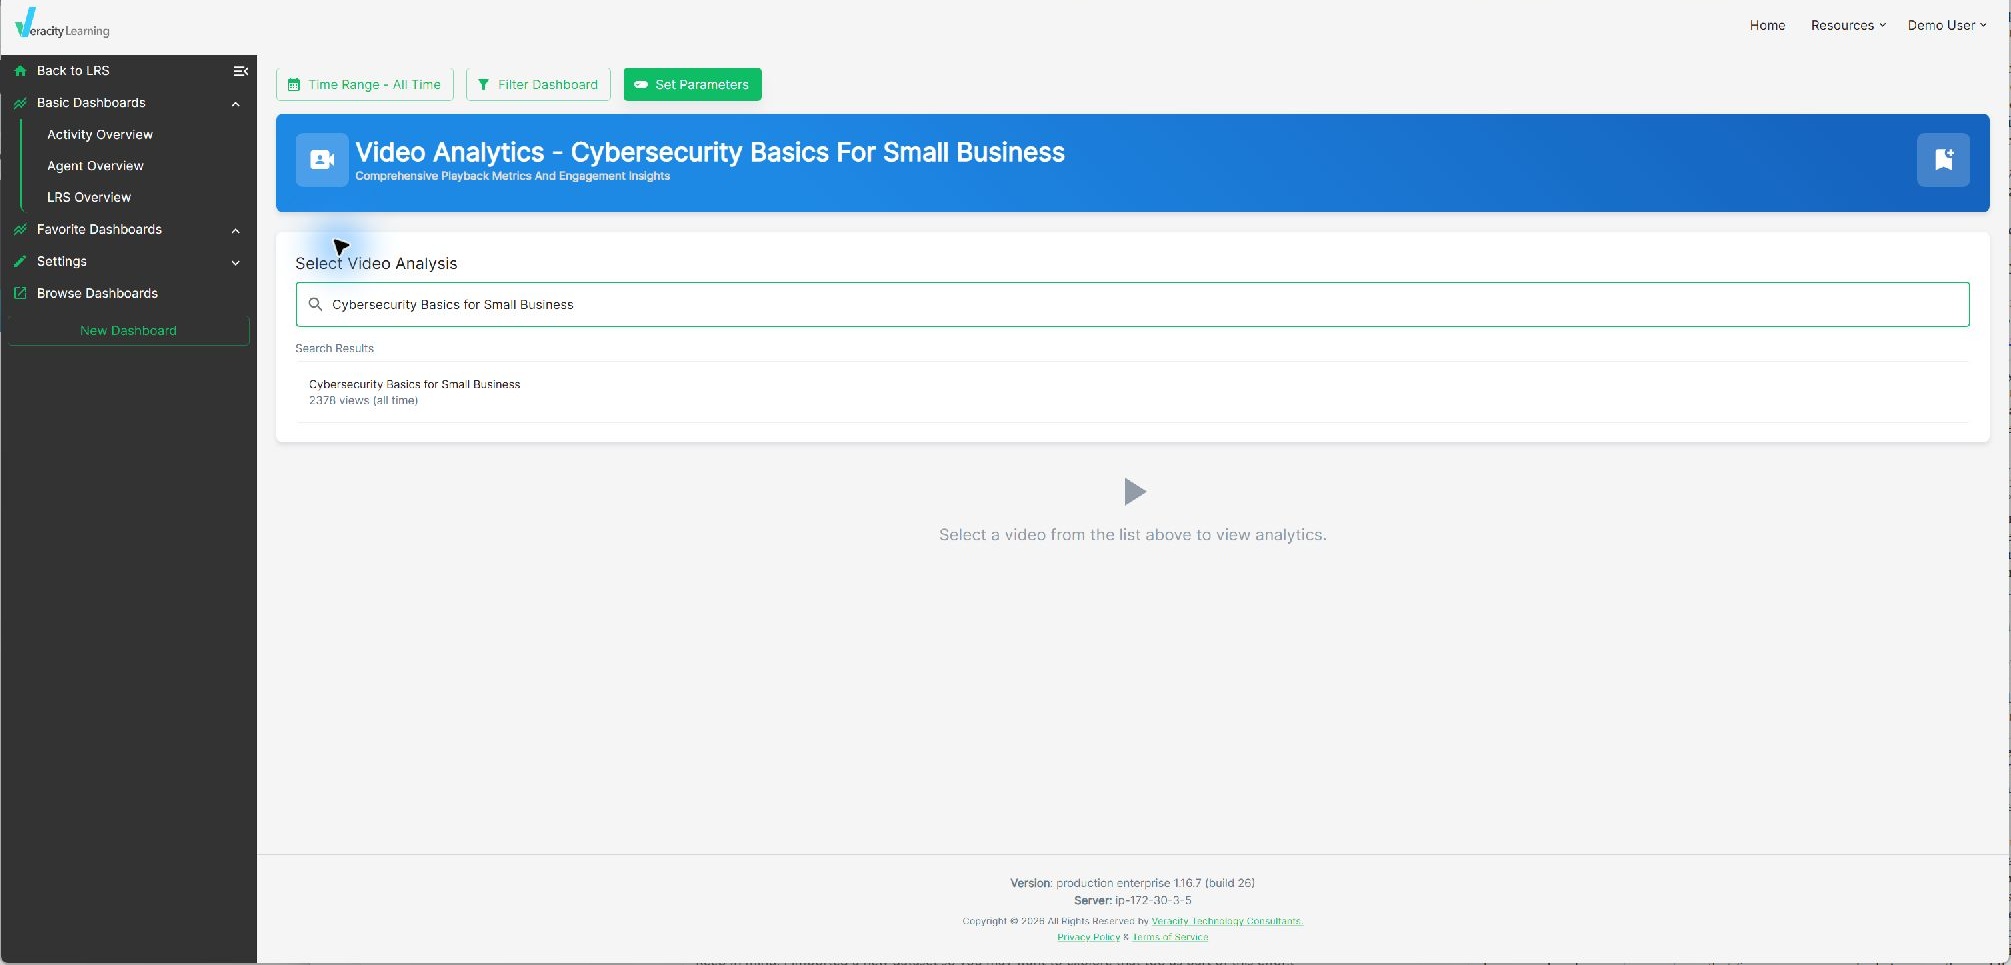Collapse the Favorite Dashboards section chevron
The height and width of the screenshot is (965, 2011).
point(236,231)
